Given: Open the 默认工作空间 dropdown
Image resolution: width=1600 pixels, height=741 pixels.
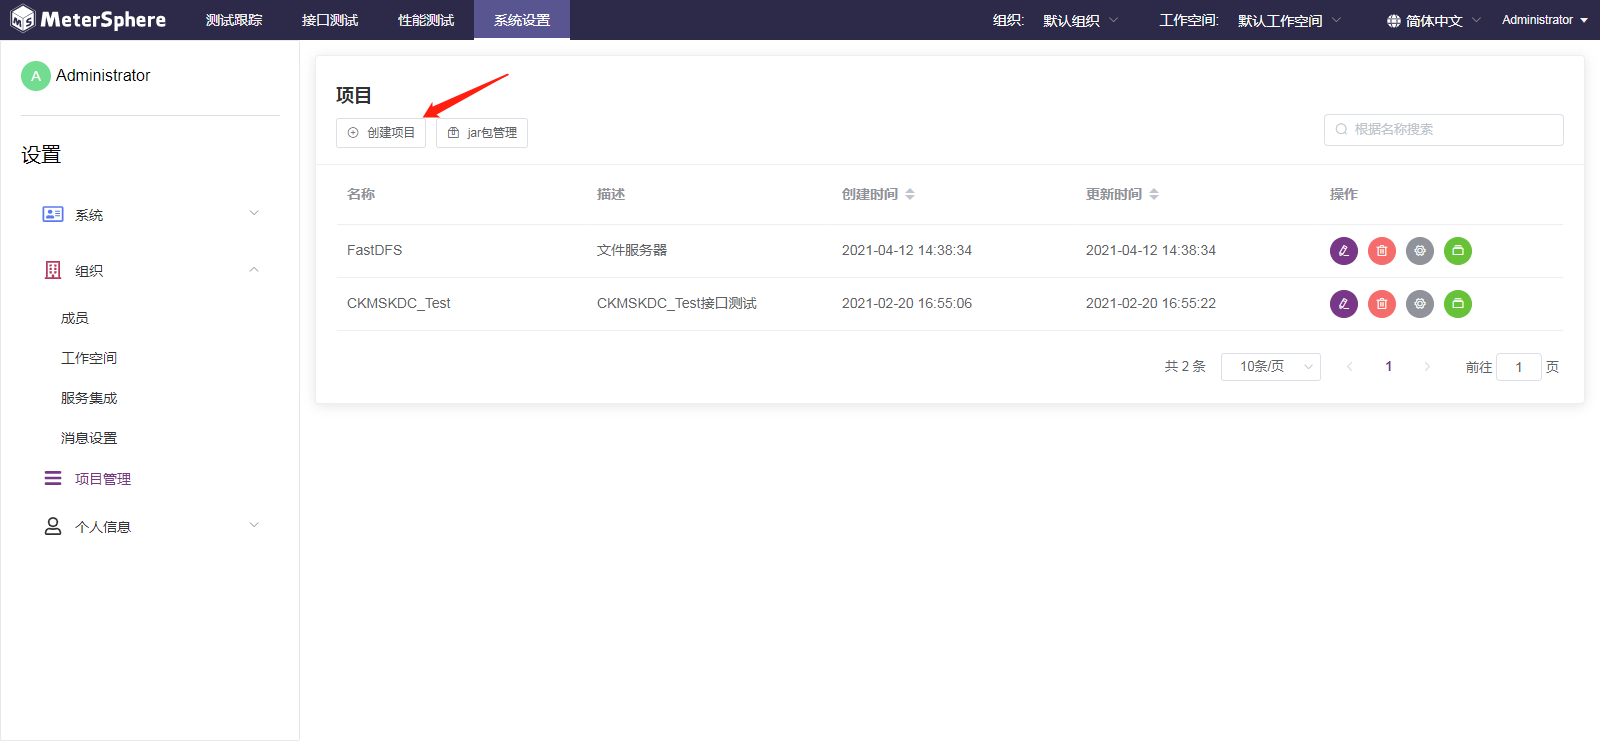Looking at the screenshot, I should click(x=1290, y=20).
